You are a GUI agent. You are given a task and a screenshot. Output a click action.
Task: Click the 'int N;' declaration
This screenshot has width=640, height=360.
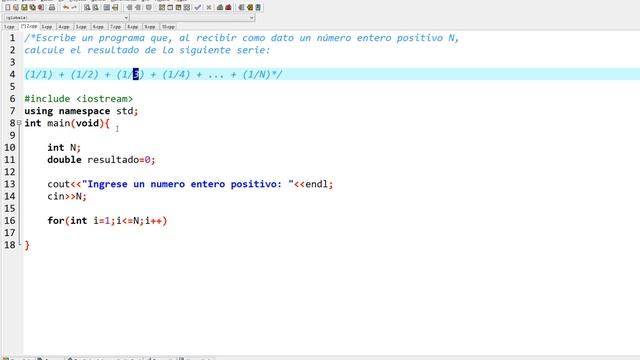click(x=64, y=147)
